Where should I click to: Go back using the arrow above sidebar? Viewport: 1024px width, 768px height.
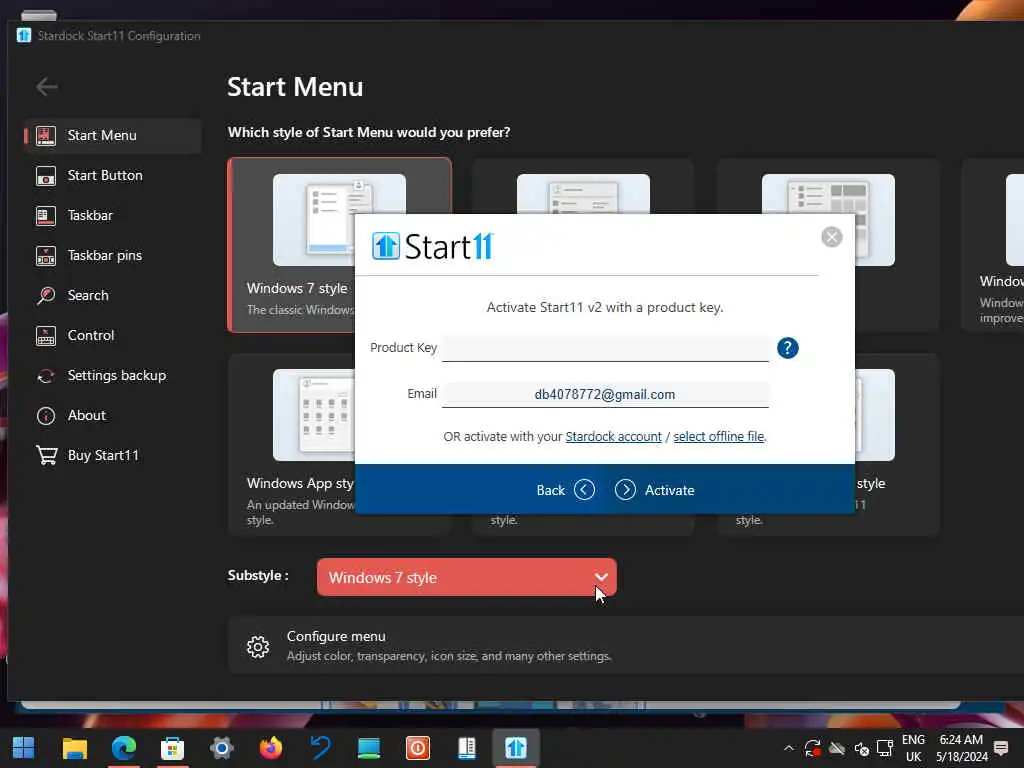pos(46,86)
